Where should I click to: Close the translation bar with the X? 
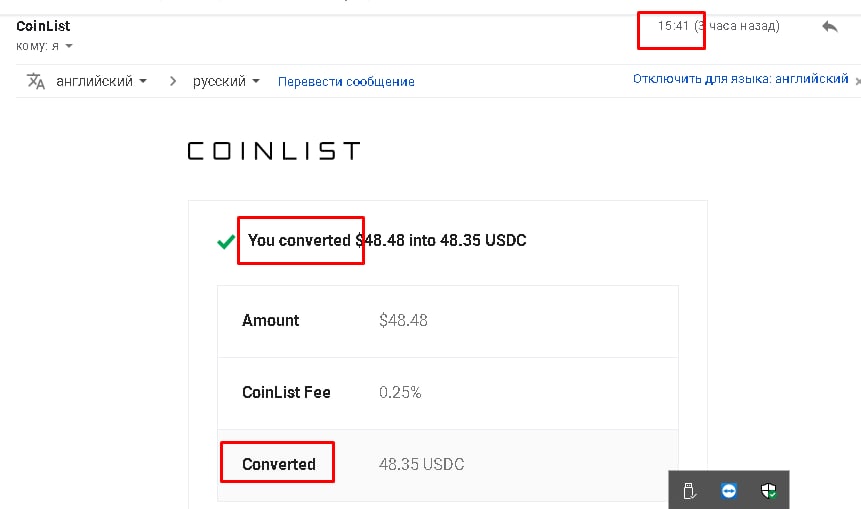tap(858, 81)
